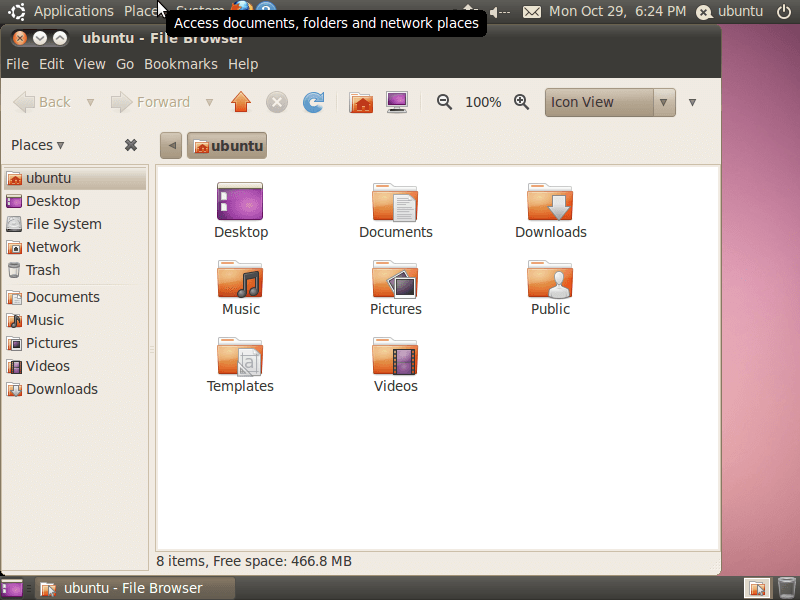Click the ubuntu - File Browser taskbar button
800x600 pixels.
tap(135, 588)
